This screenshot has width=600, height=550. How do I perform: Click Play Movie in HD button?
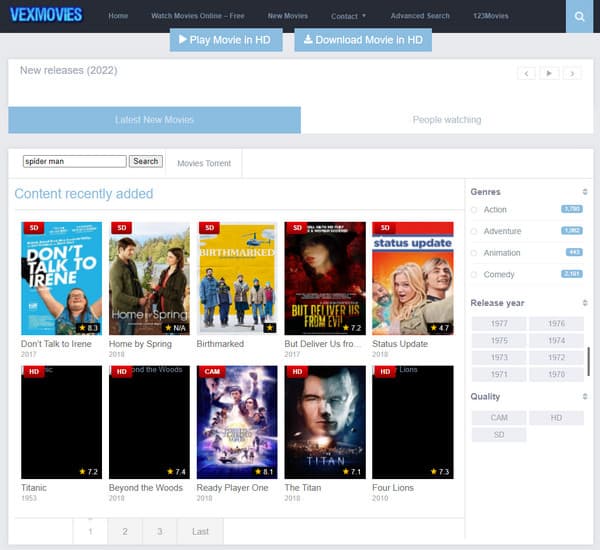(x=226, y=40)
